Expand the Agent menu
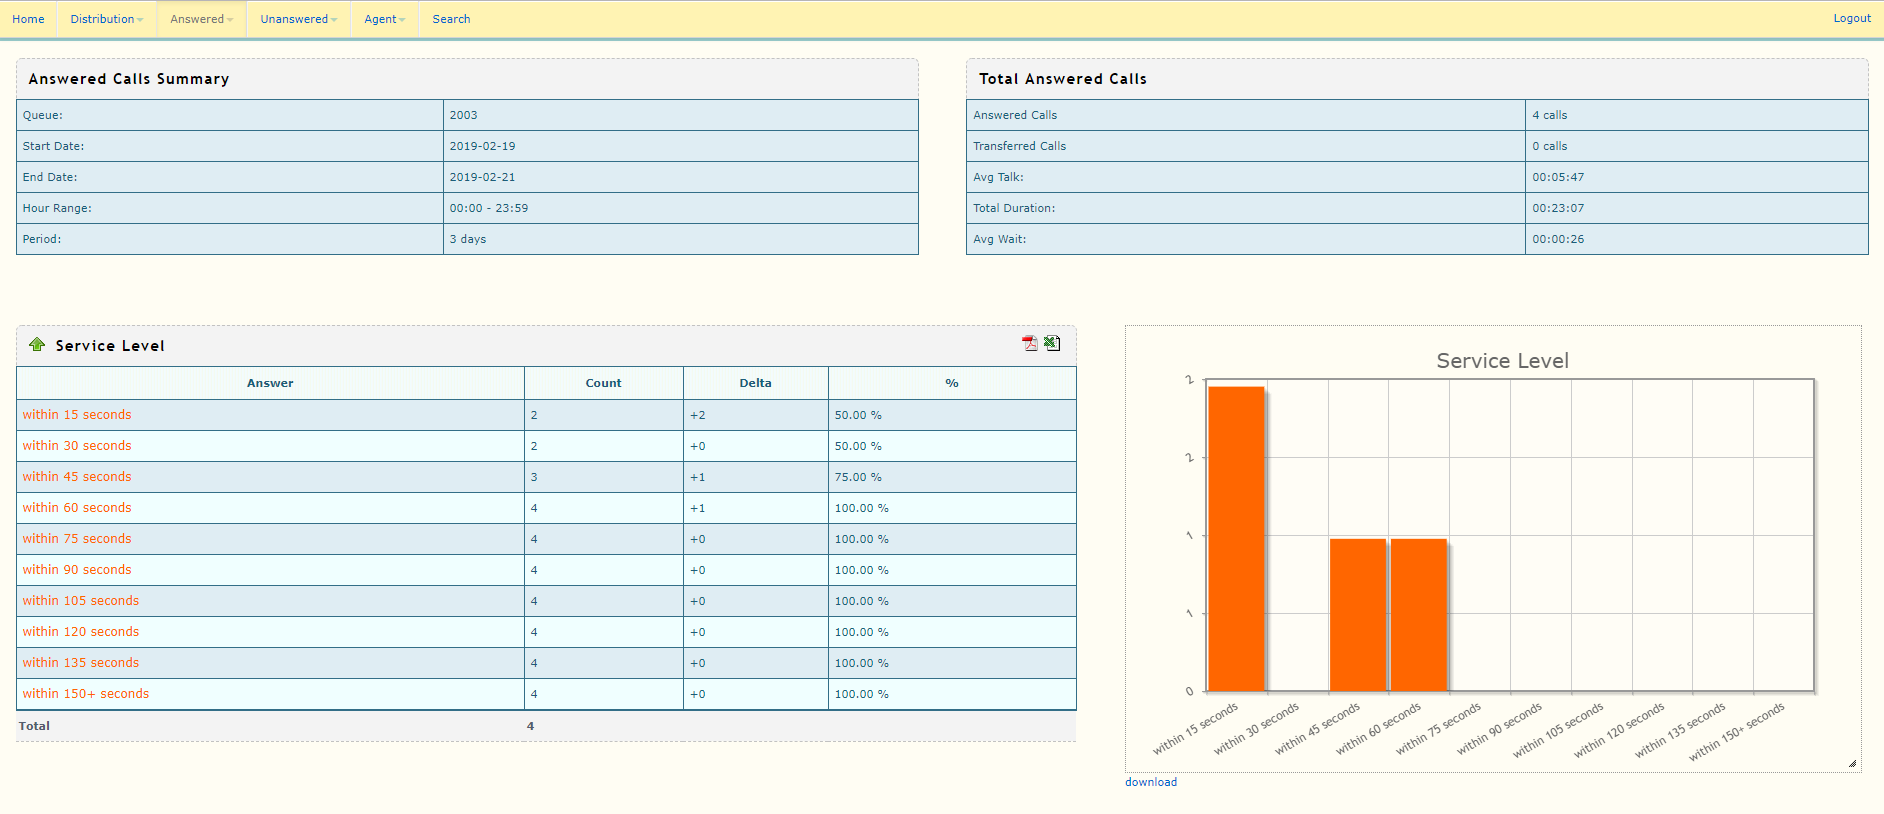This screenshot has width=1884, height=814. 384,19
